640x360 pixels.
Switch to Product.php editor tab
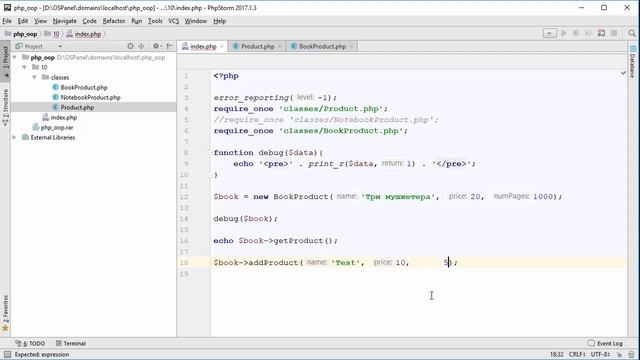(x=258, y=47)
